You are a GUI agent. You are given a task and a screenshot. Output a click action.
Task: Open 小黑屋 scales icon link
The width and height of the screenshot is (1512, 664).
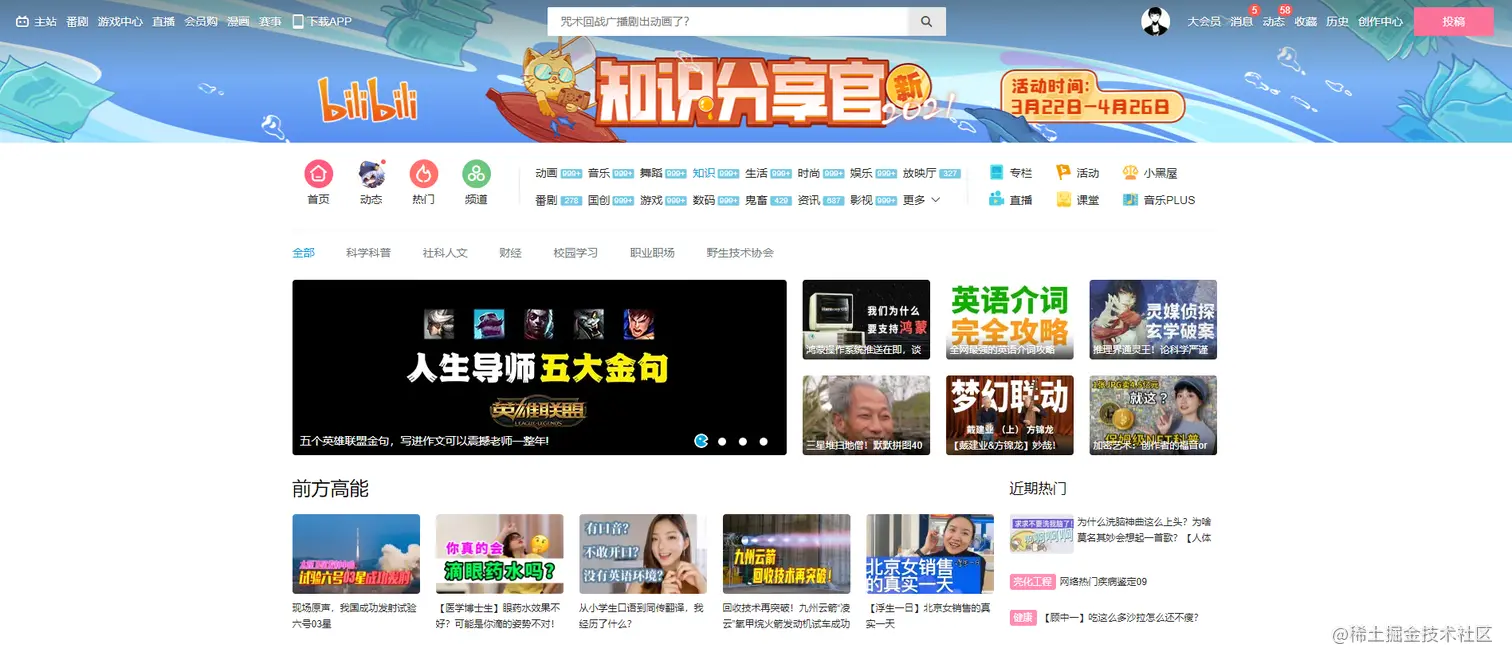click(1150, 173)
